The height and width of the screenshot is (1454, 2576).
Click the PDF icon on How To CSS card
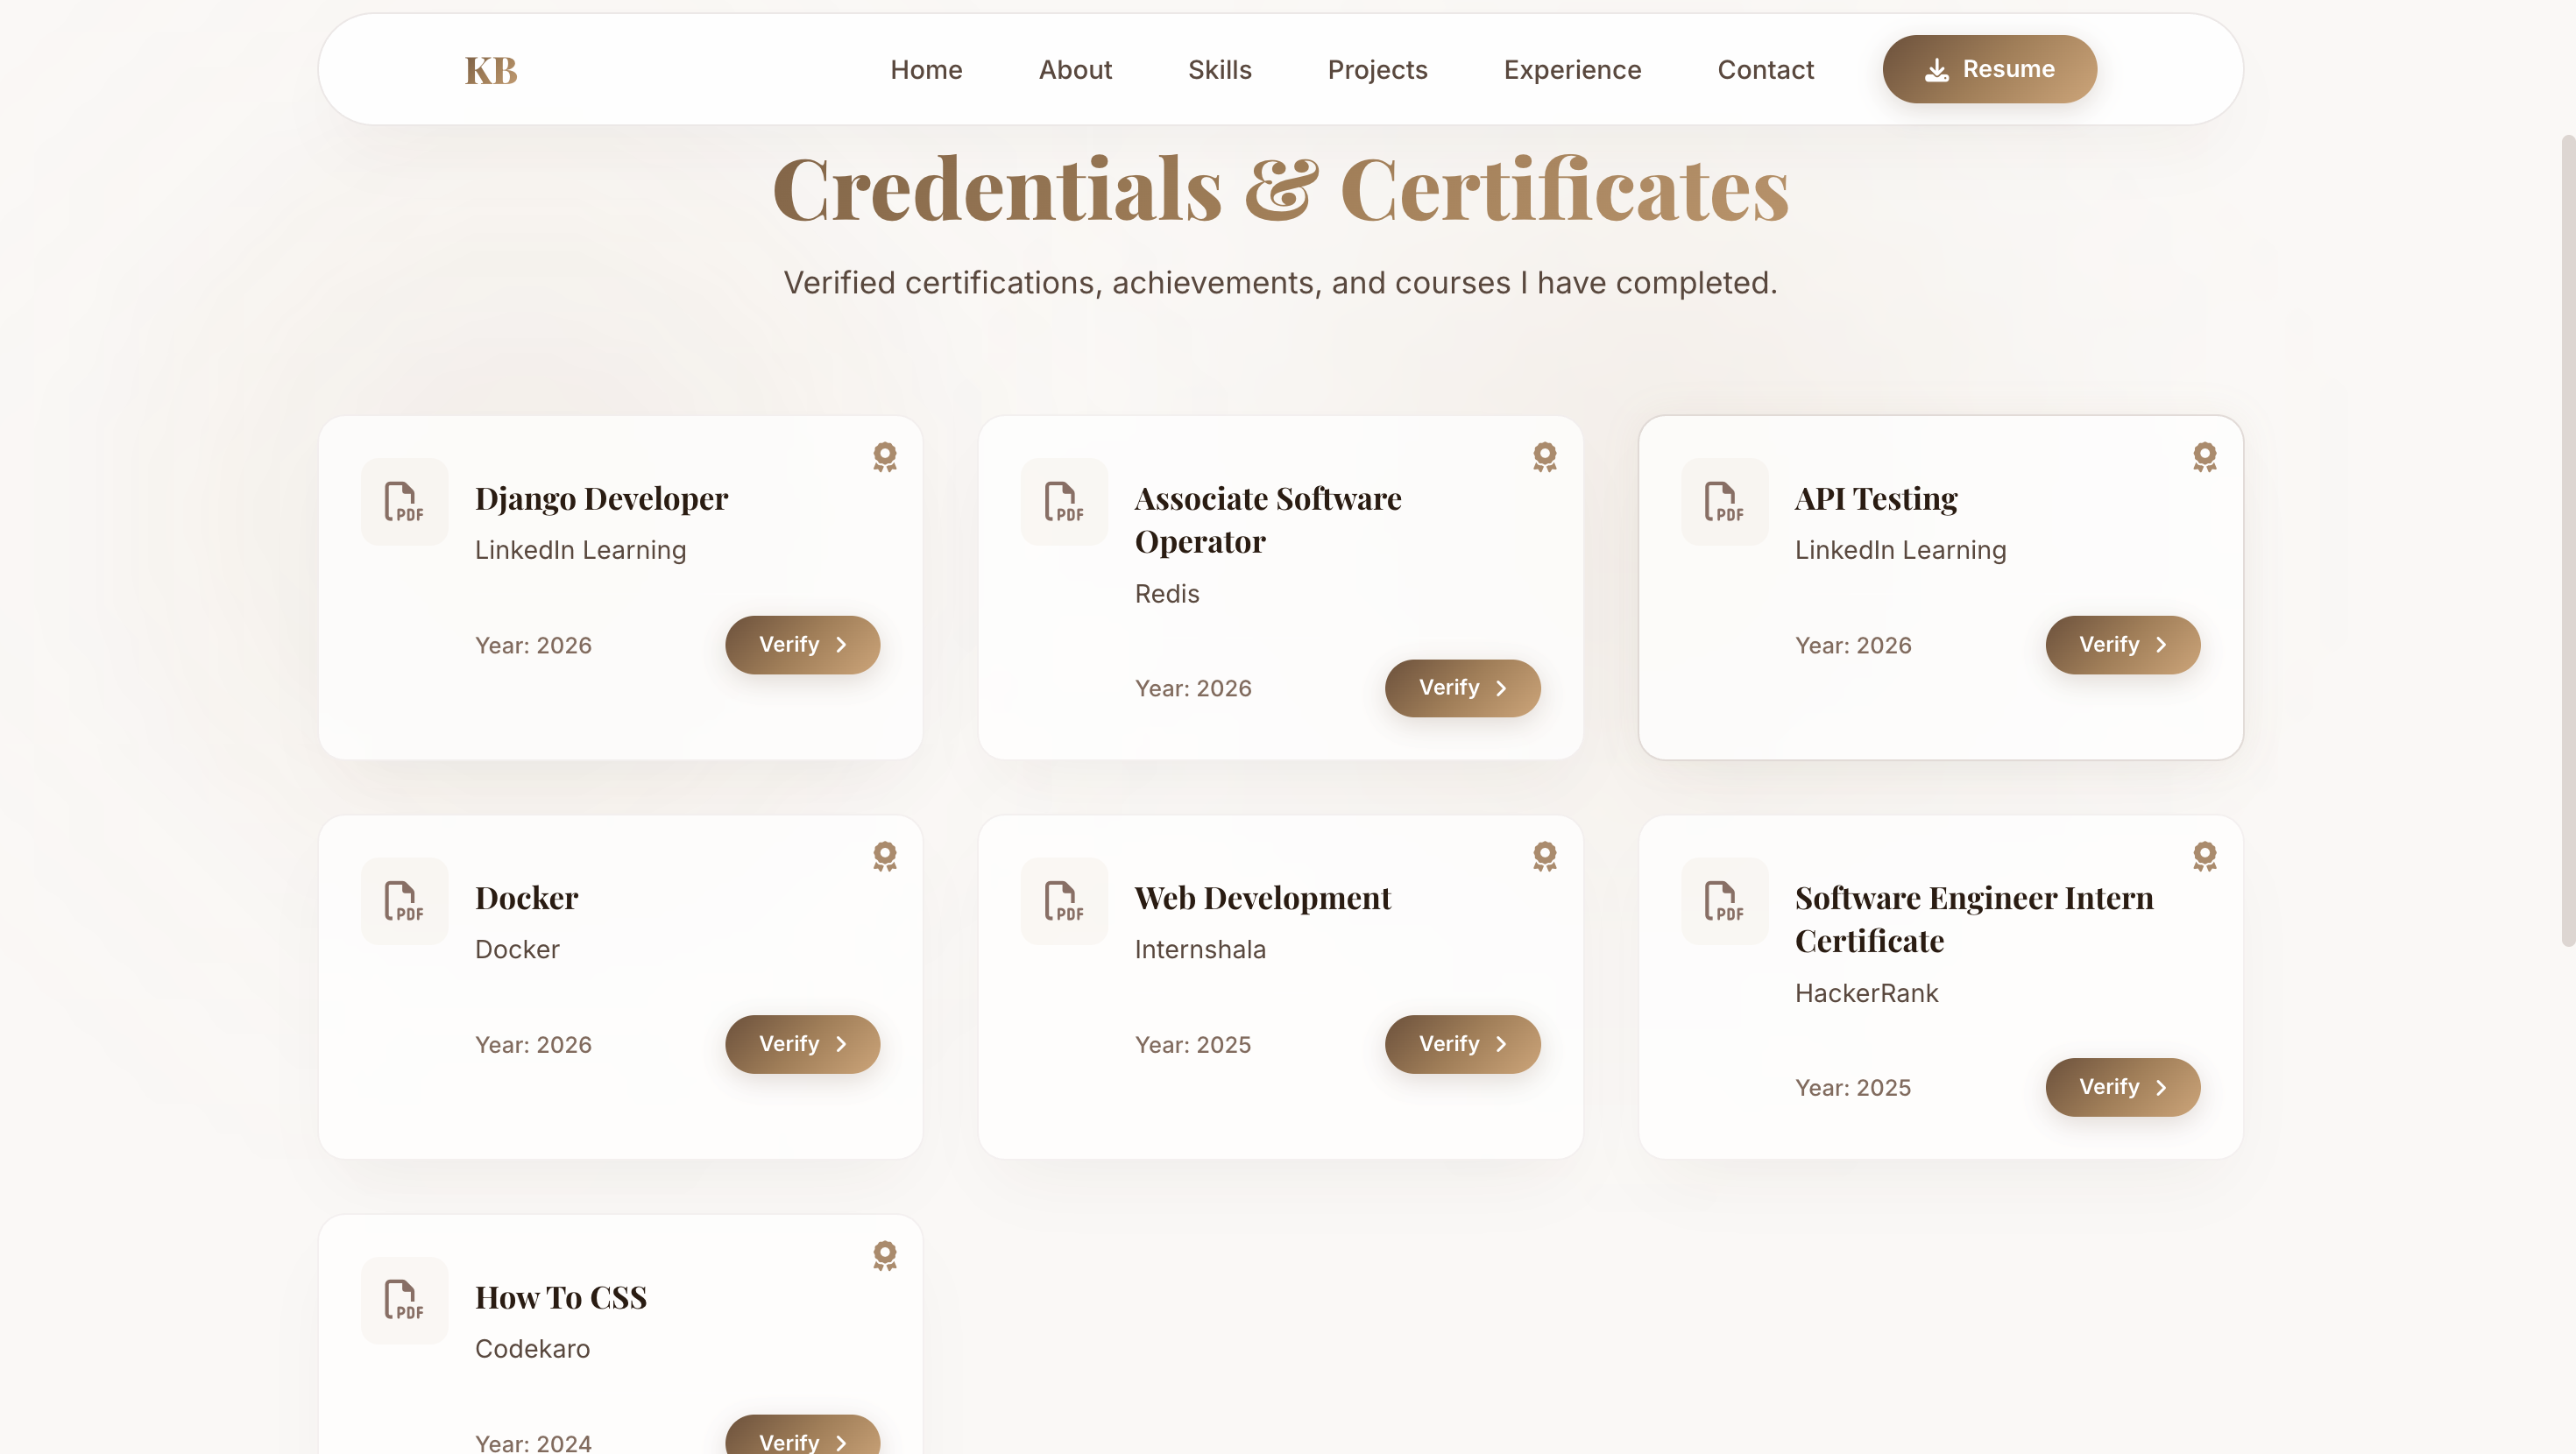pos(404,1300)
